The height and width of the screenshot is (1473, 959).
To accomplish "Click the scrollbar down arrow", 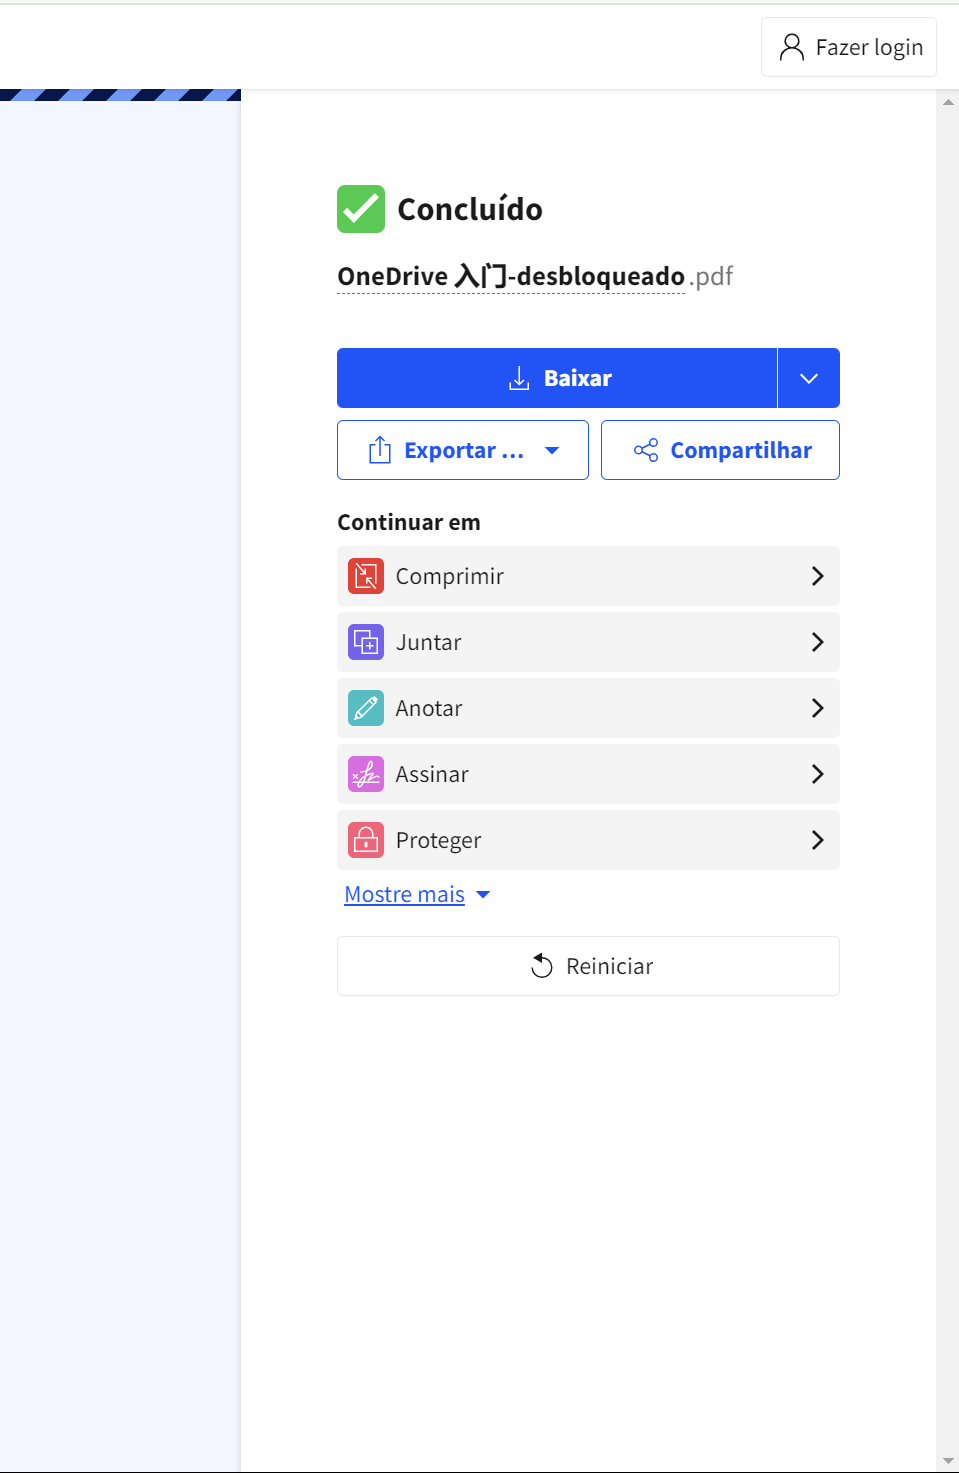I will pos(948,1461).
